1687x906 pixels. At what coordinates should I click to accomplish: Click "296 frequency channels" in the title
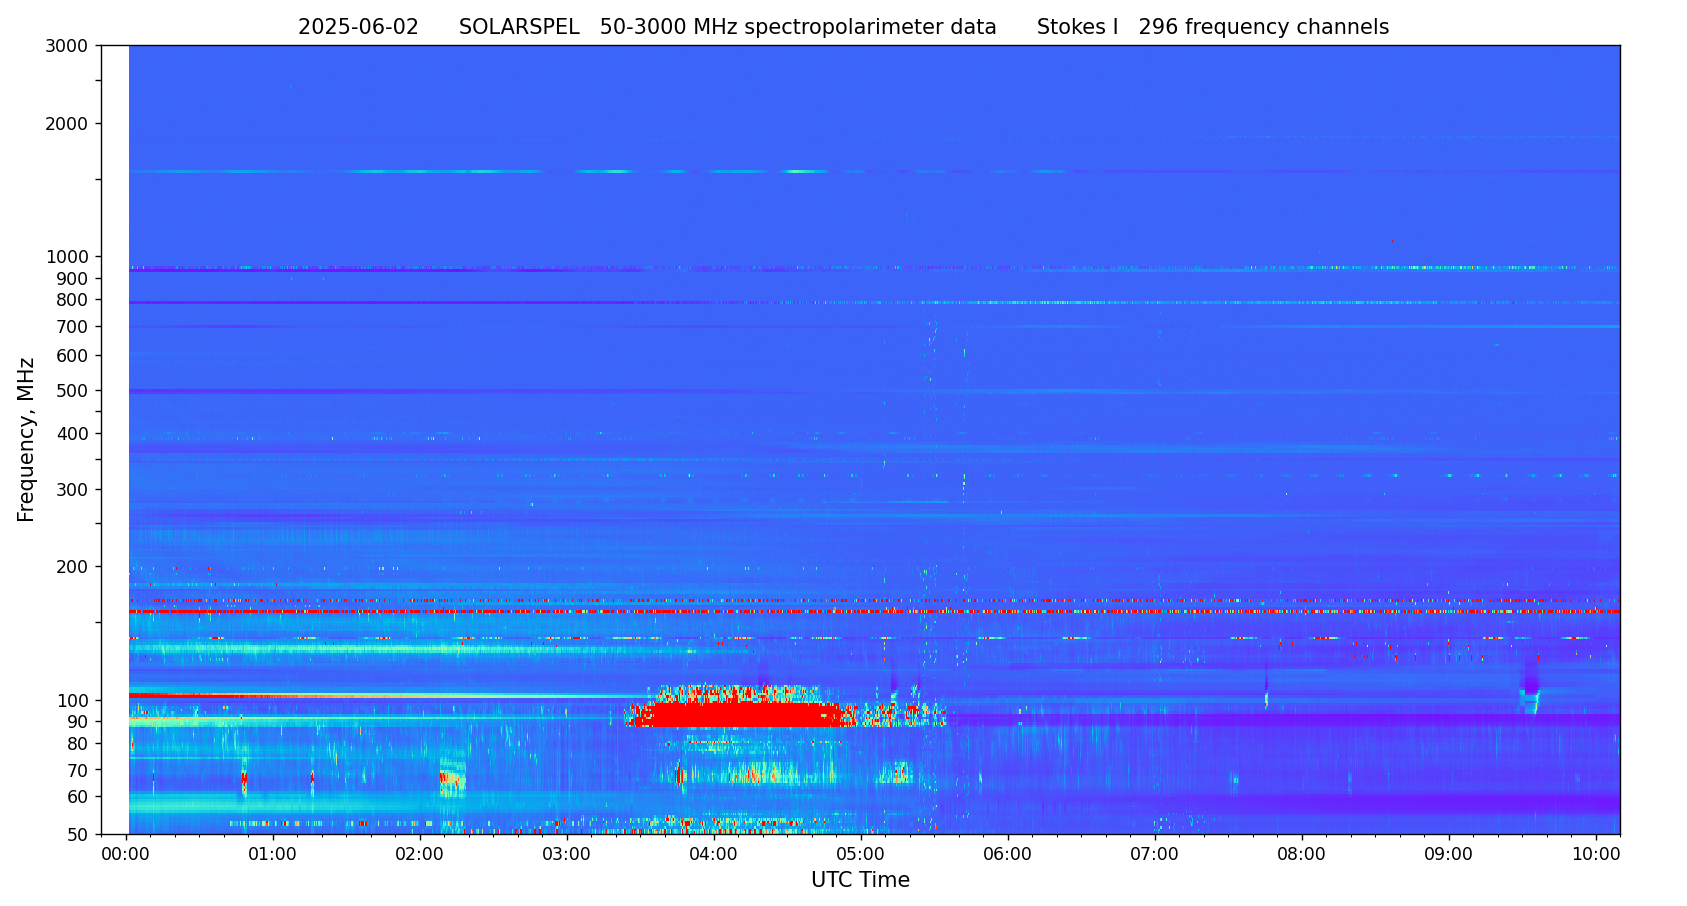pos(1263,28)
